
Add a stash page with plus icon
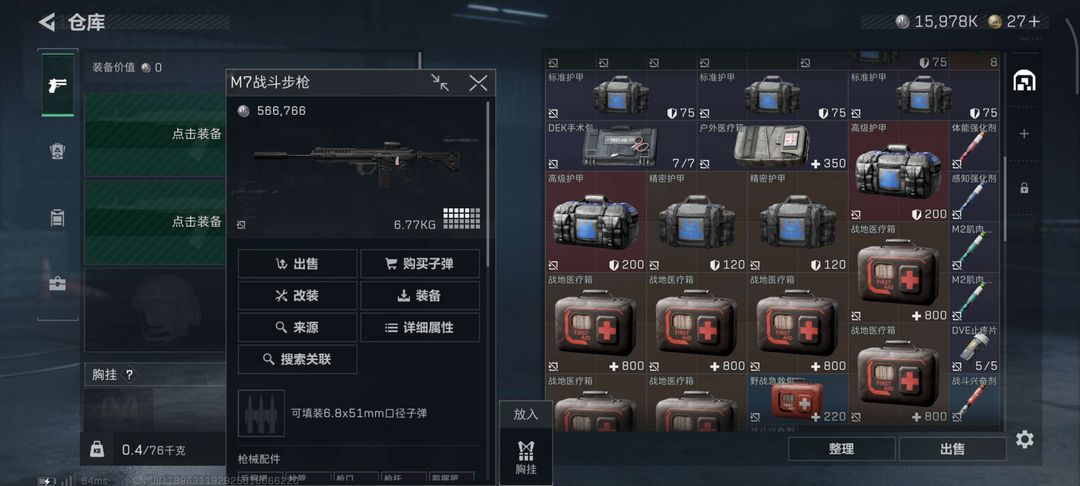[x=1024, y=134]
